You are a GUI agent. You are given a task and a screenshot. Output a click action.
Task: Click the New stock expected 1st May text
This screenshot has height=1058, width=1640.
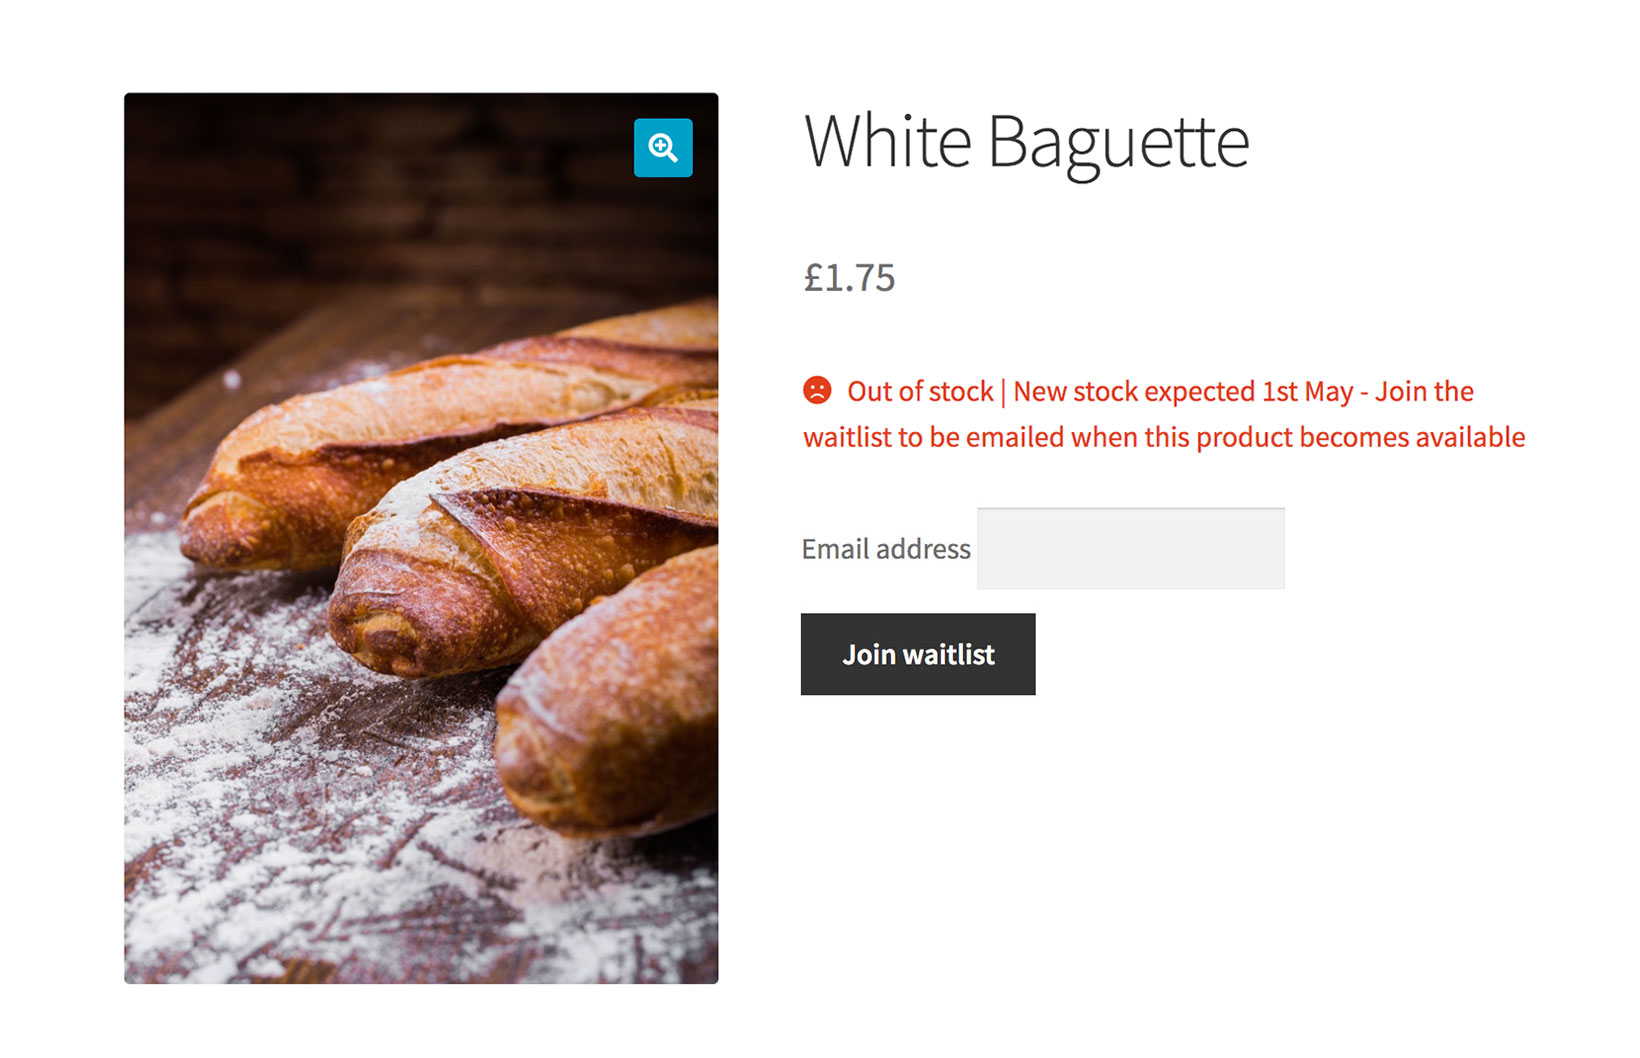point(1183,391)
